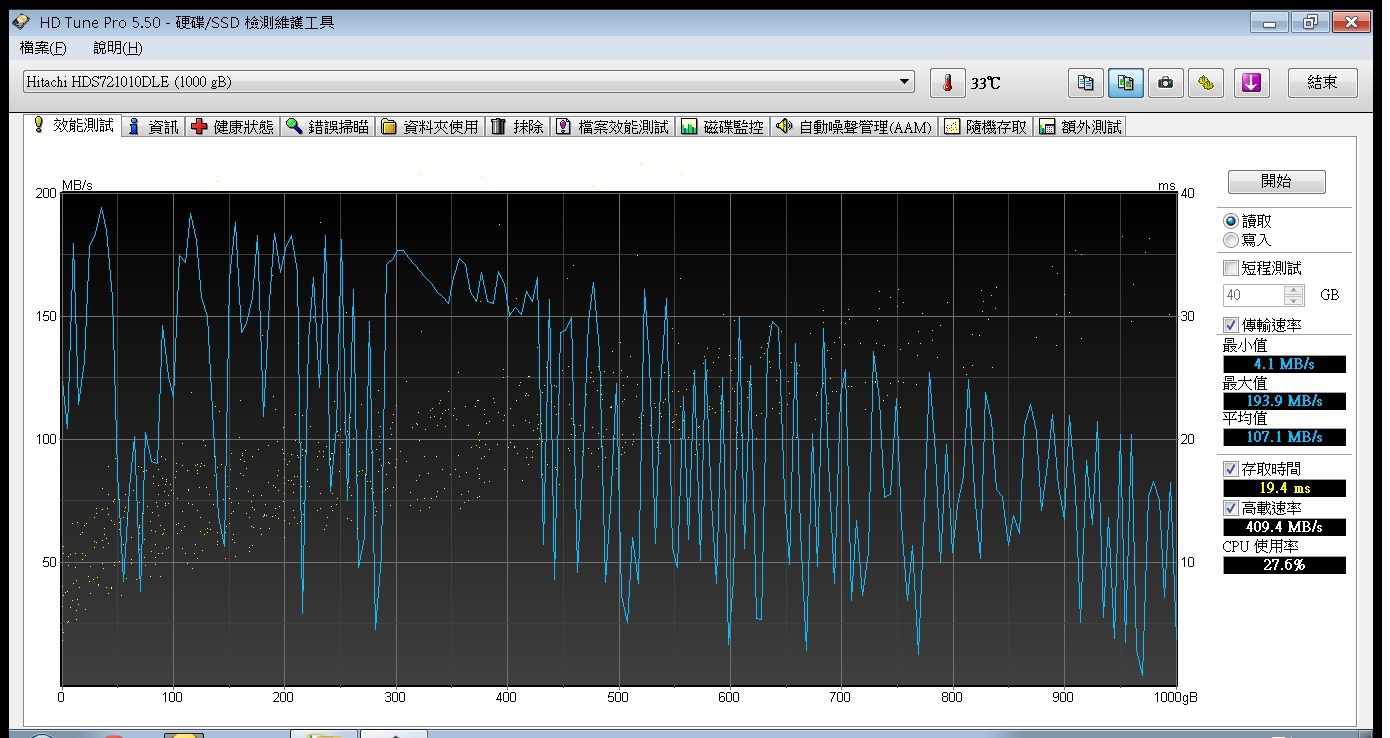Switch to the 資訊 tab
This screenshot has height=738, width=1390.
[x=154, y=127]
